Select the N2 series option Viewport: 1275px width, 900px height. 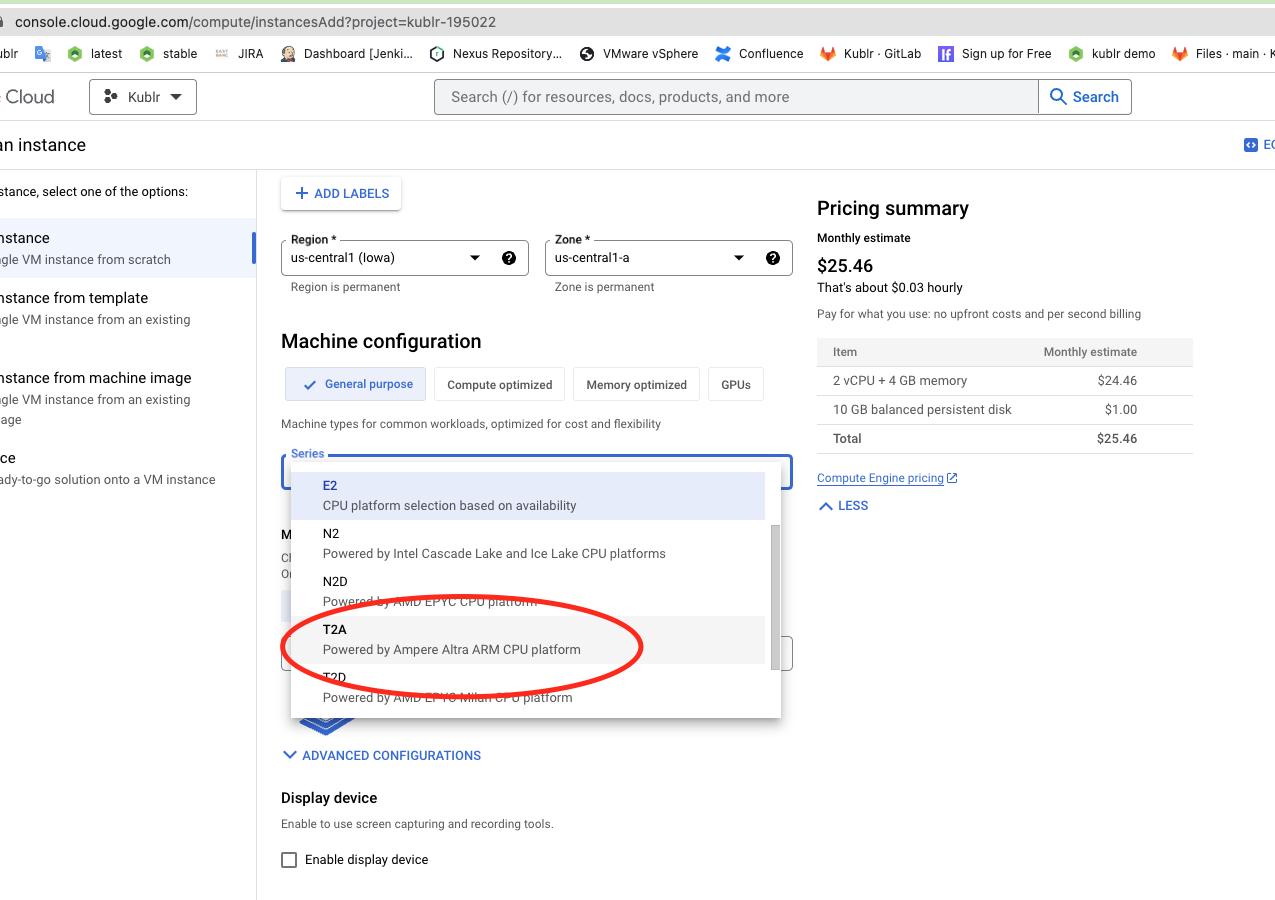click(x=528, y=544)
